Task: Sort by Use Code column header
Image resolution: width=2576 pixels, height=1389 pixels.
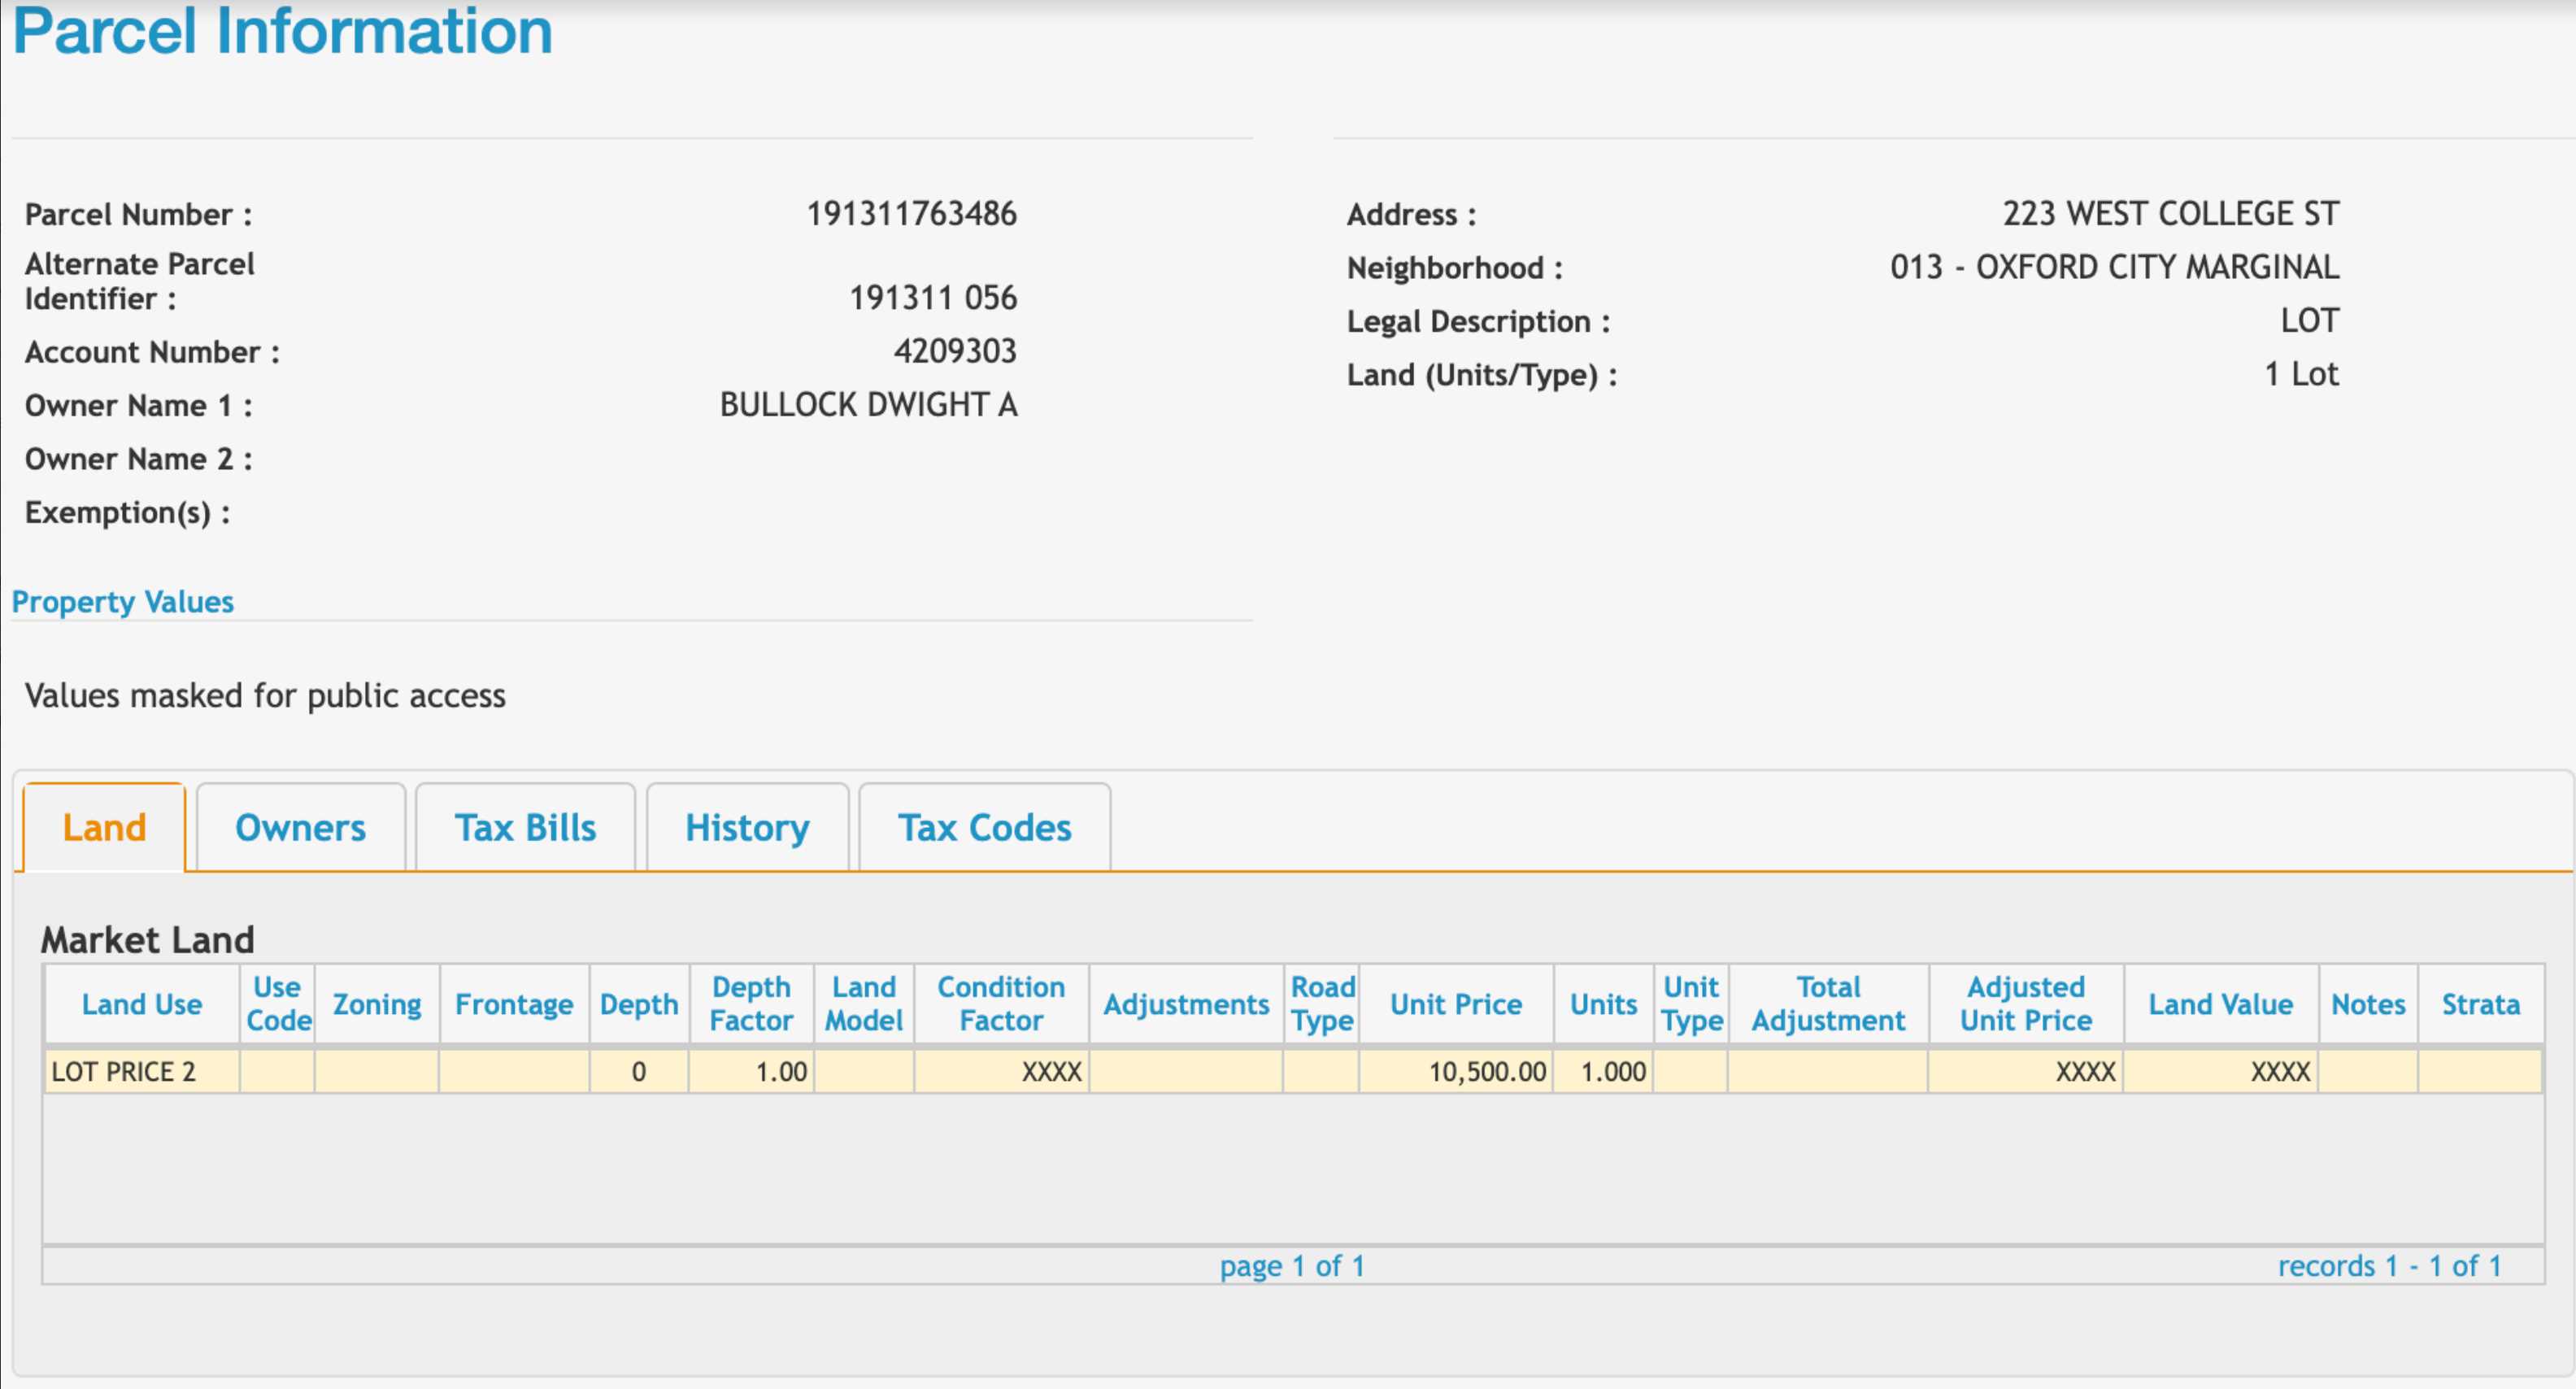Action: (x=278, y=1004)
